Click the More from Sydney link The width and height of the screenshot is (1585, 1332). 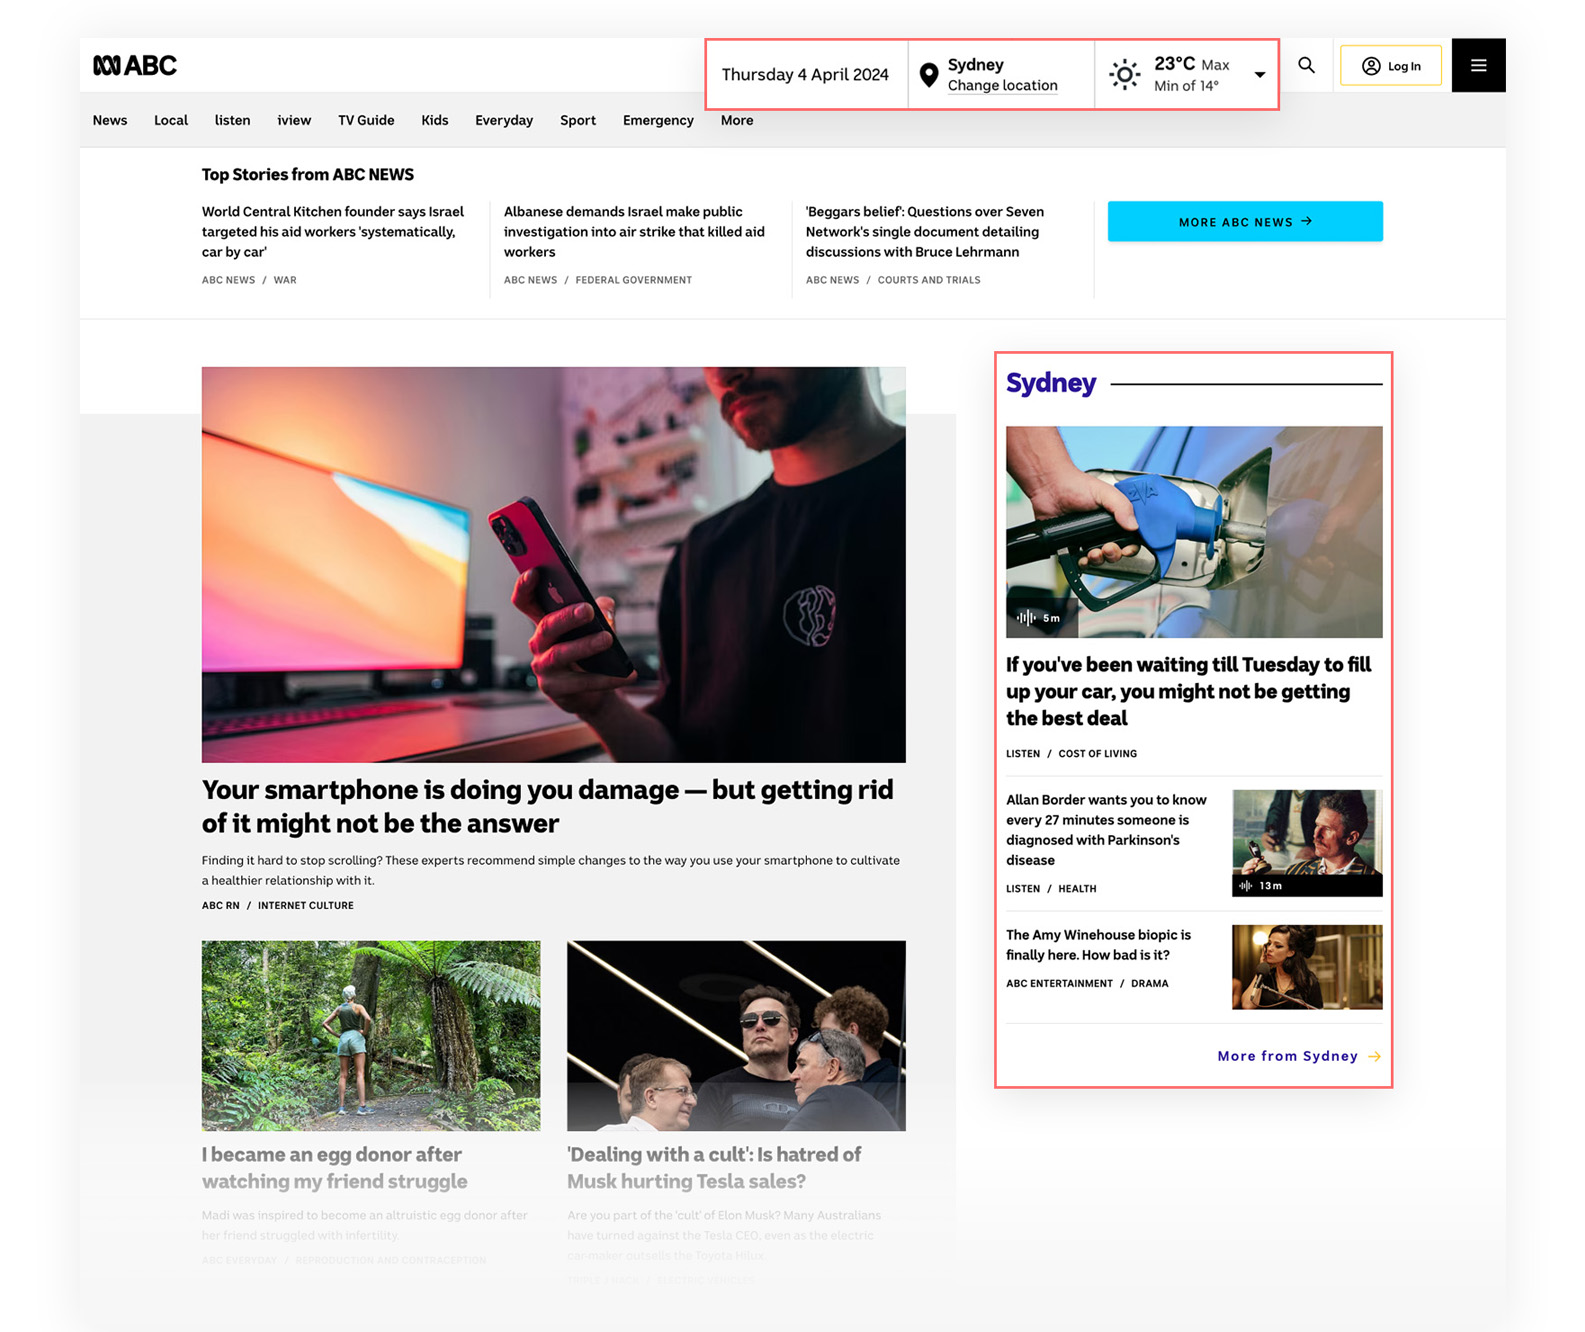click(1288, 1056)
